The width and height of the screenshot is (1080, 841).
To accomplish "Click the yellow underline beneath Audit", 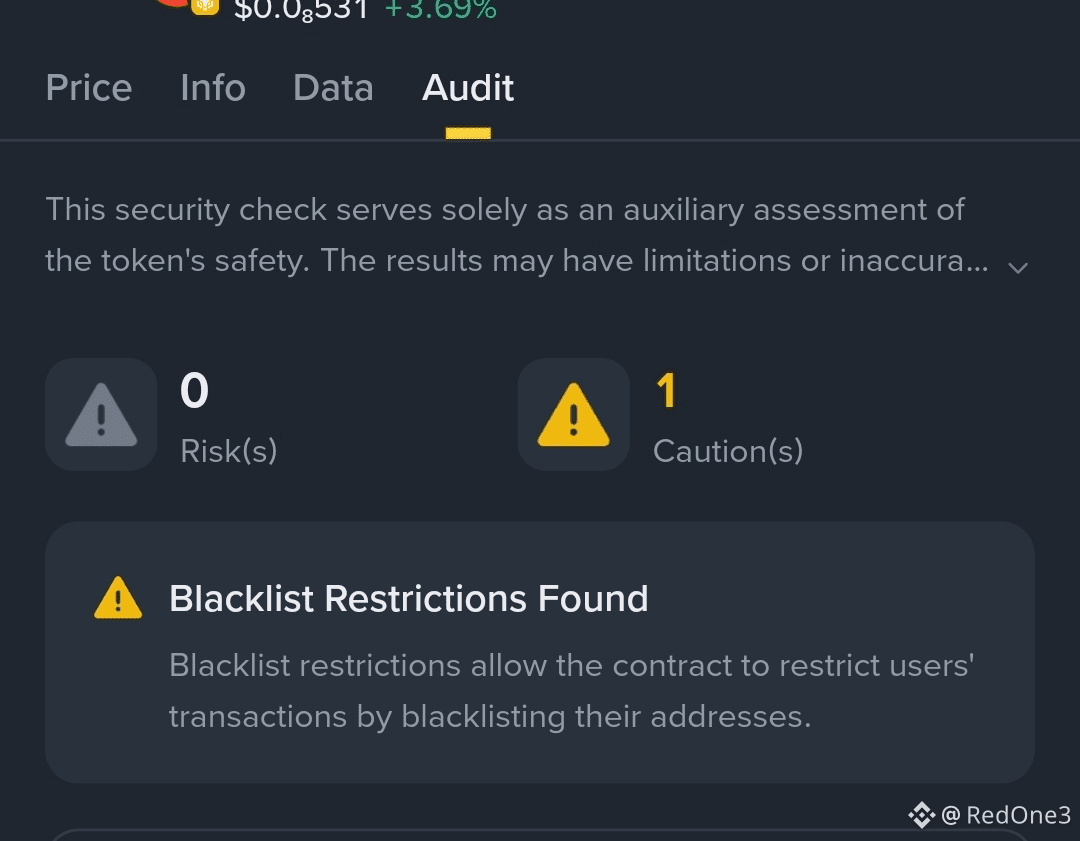I will 468,133.
